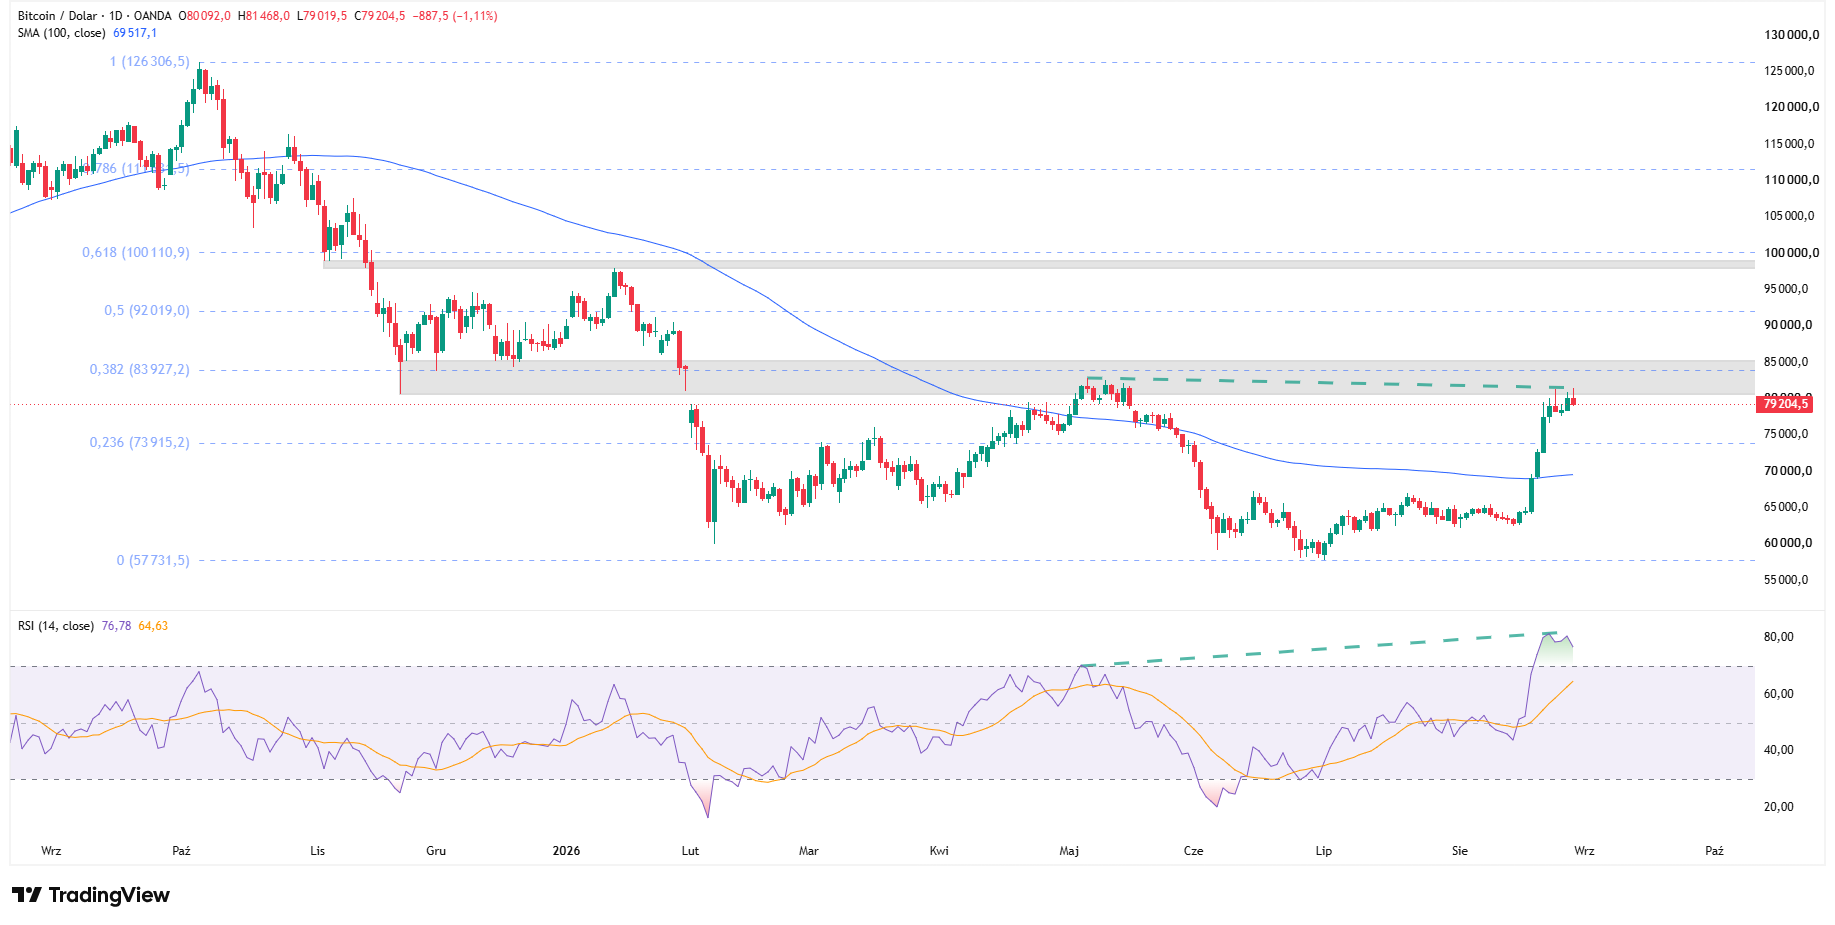
Task: Click the red current price tag 79 204,5
Action: [1786, 404]
